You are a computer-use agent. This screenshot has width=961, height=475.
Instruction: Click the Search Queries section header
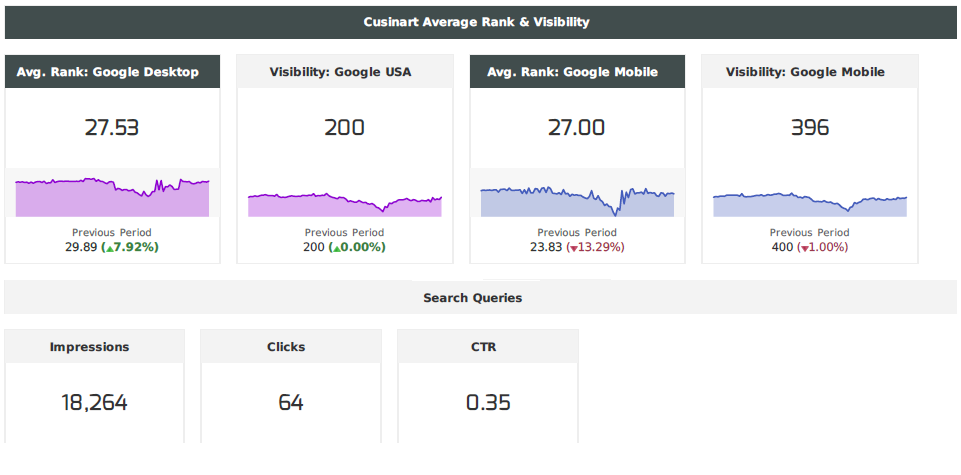[x=472, y=298]
